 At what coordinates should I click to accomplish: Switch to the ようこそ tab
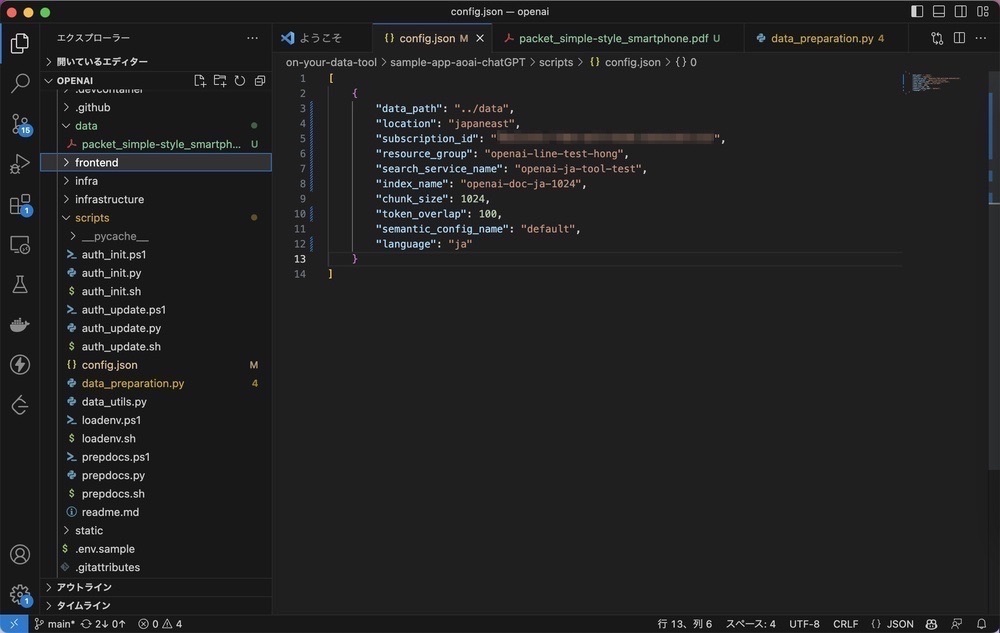[x=320, y=38]
